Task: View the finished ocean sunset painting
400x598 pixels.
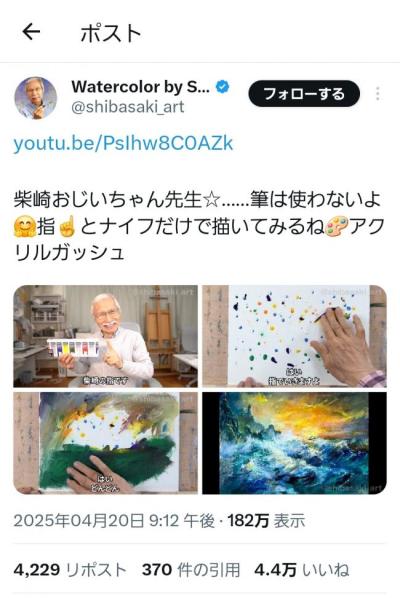Action: pyautogui.click(x=294, y=443)
